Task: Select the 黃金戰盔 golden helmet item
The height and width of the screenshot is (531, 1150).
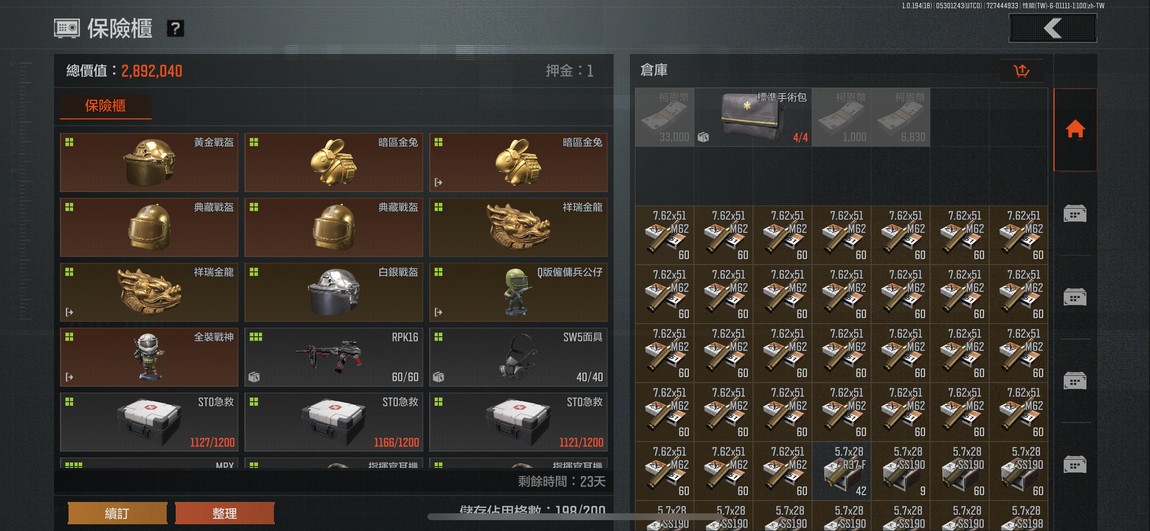Action: point(149,163)
